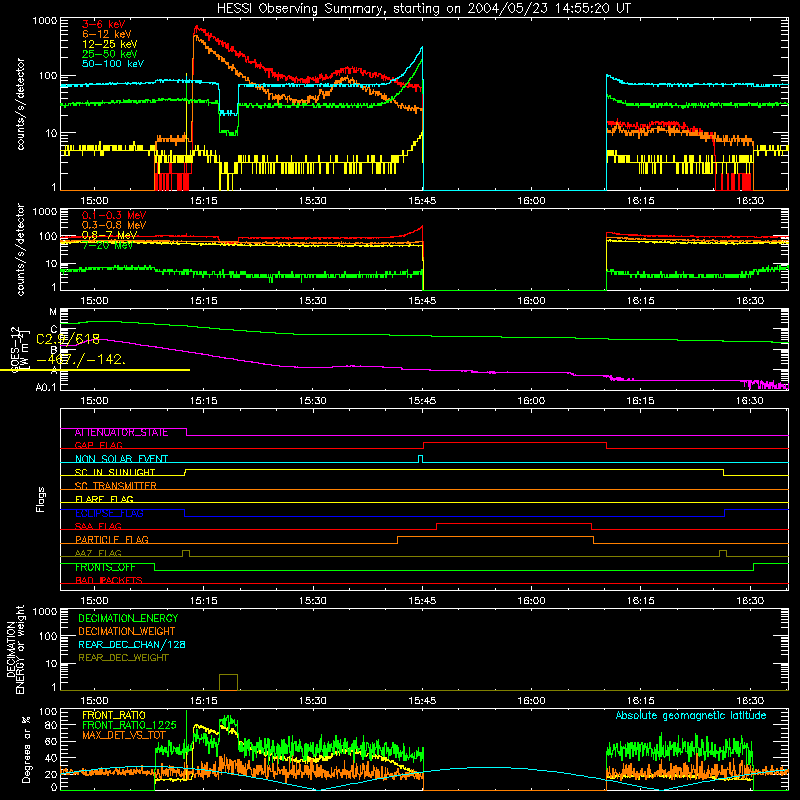Click the 7-20 MeV legend label
This screenshot has height=800, width=800.
click(x=107, y=245)
